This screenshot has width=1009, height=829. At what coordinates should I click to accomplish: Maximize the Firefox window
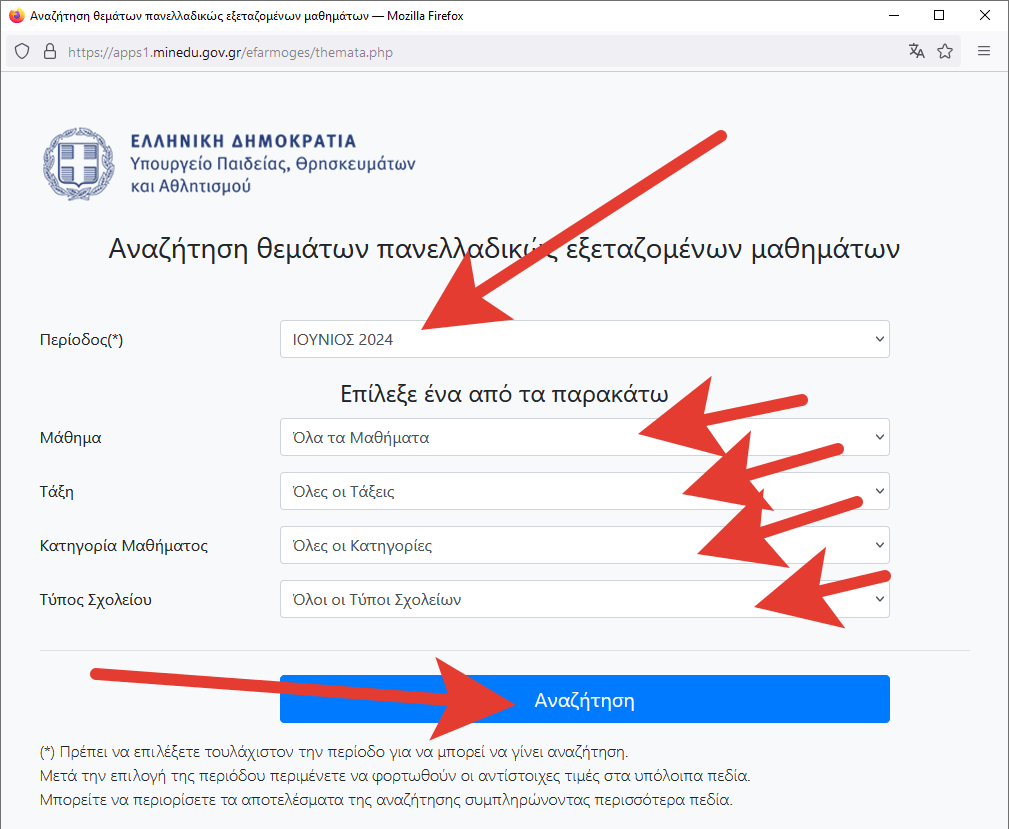939,15
